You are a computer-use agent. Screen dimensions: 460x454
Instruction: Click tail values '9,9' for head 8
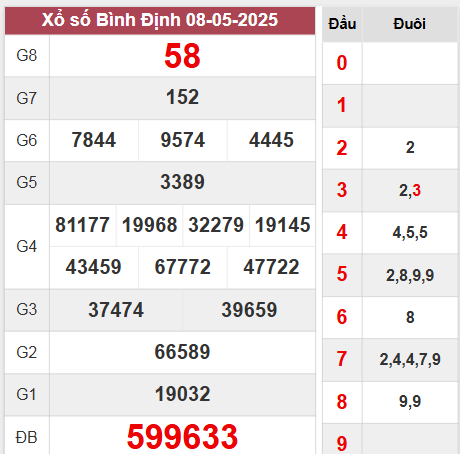point(410,402)
